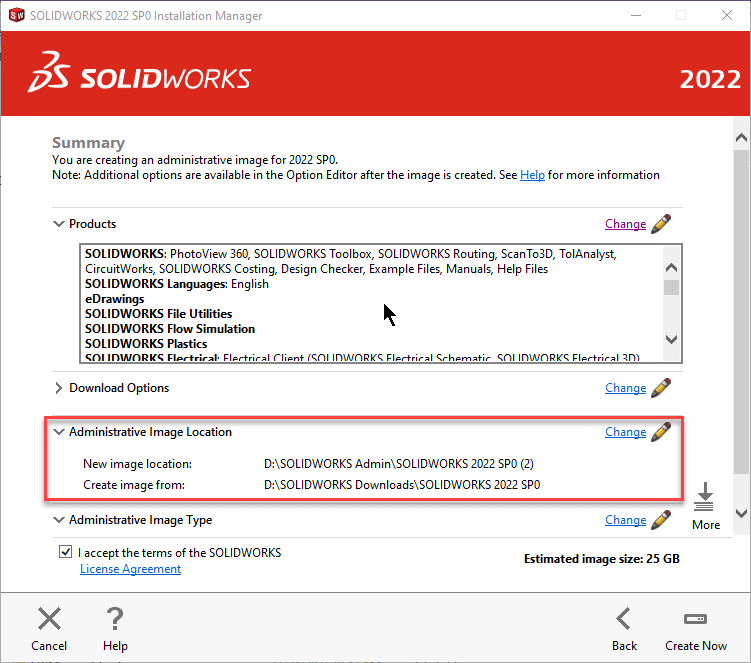Click the More download-arrow icon
751x663 pixels.
point(704,497)
